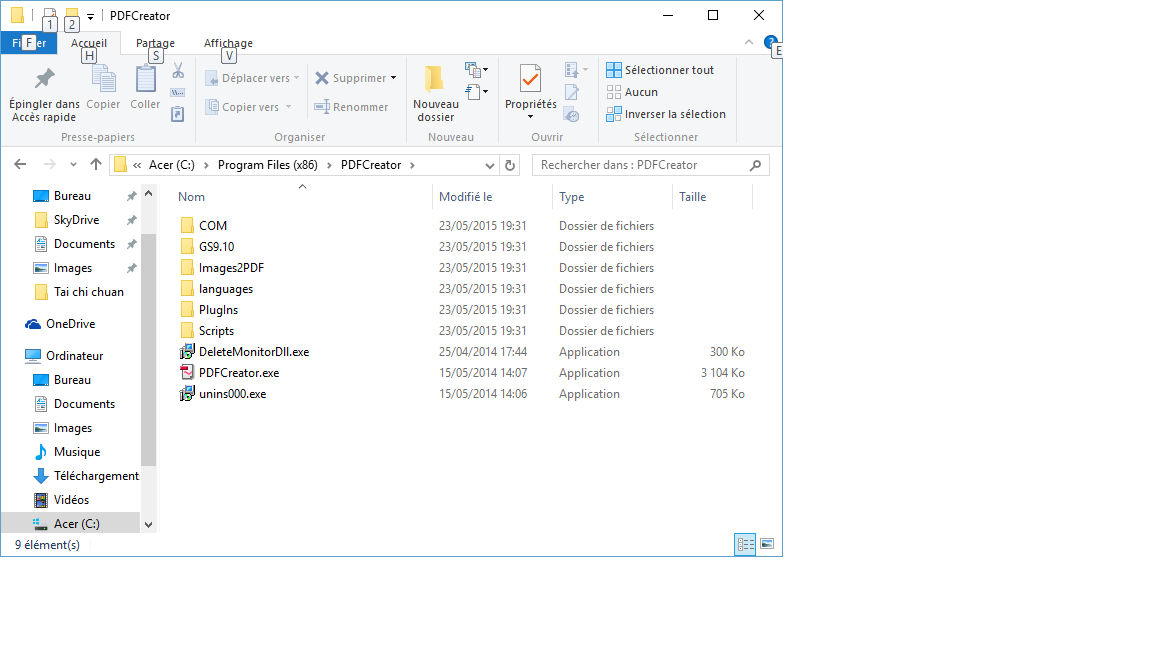Click the Renommer button
The height and width of the screenshot is (648, 1152).
pos(351,107)
